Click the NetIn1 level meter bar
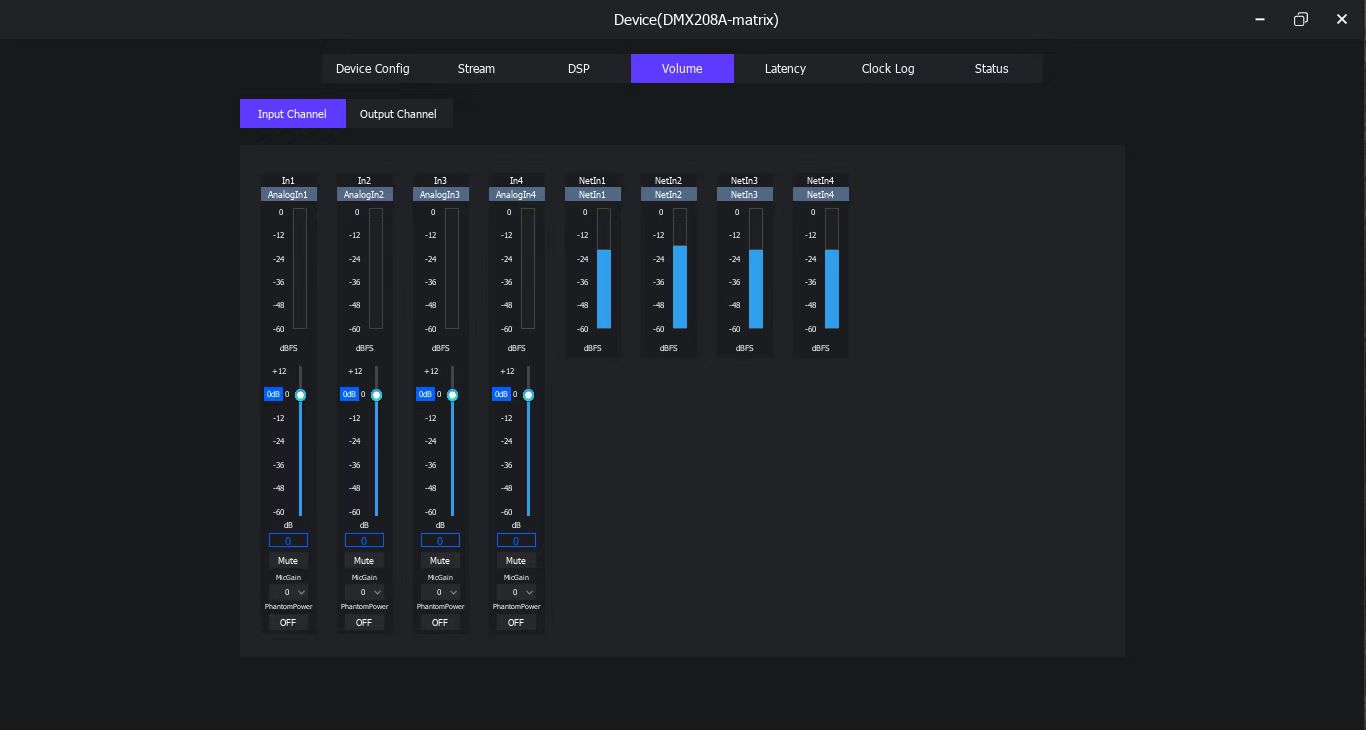 tap(604, 268)
